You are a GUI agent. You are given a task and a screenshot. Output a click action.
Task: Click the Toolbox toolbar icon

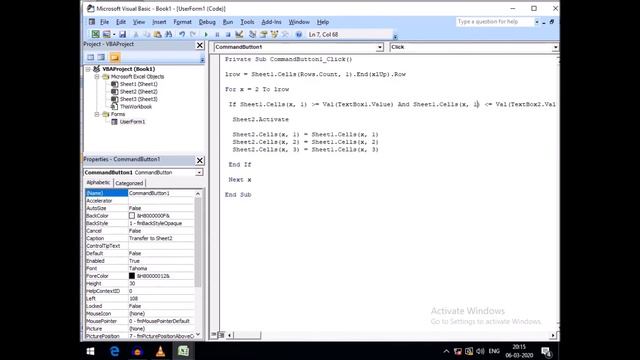click(285, 35)
